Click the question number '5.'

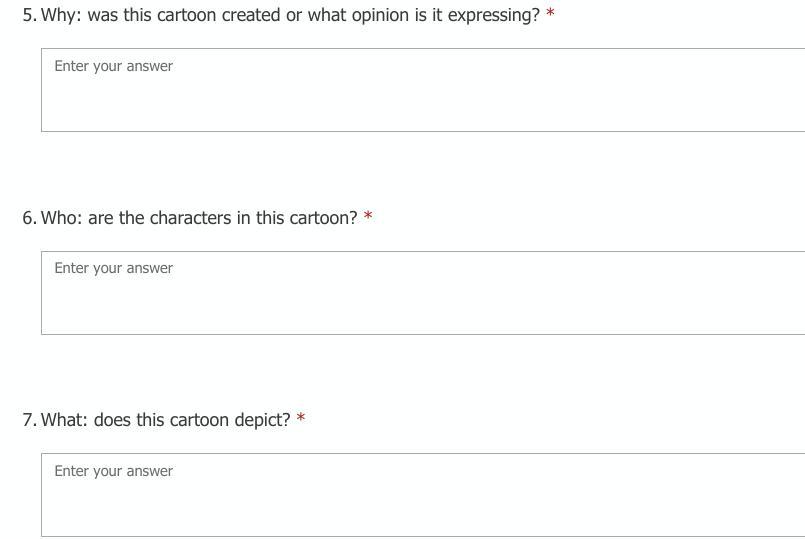[29, 16]
